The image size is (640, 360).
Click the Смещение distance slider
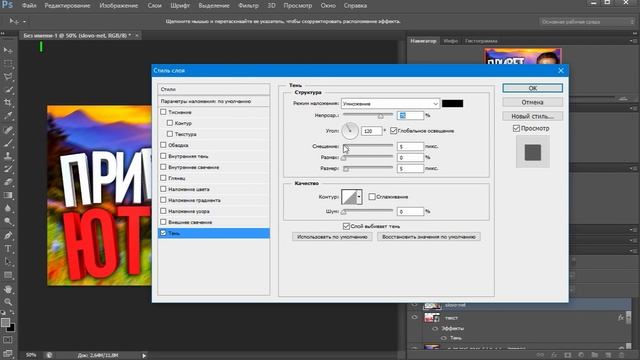(368, 146)
